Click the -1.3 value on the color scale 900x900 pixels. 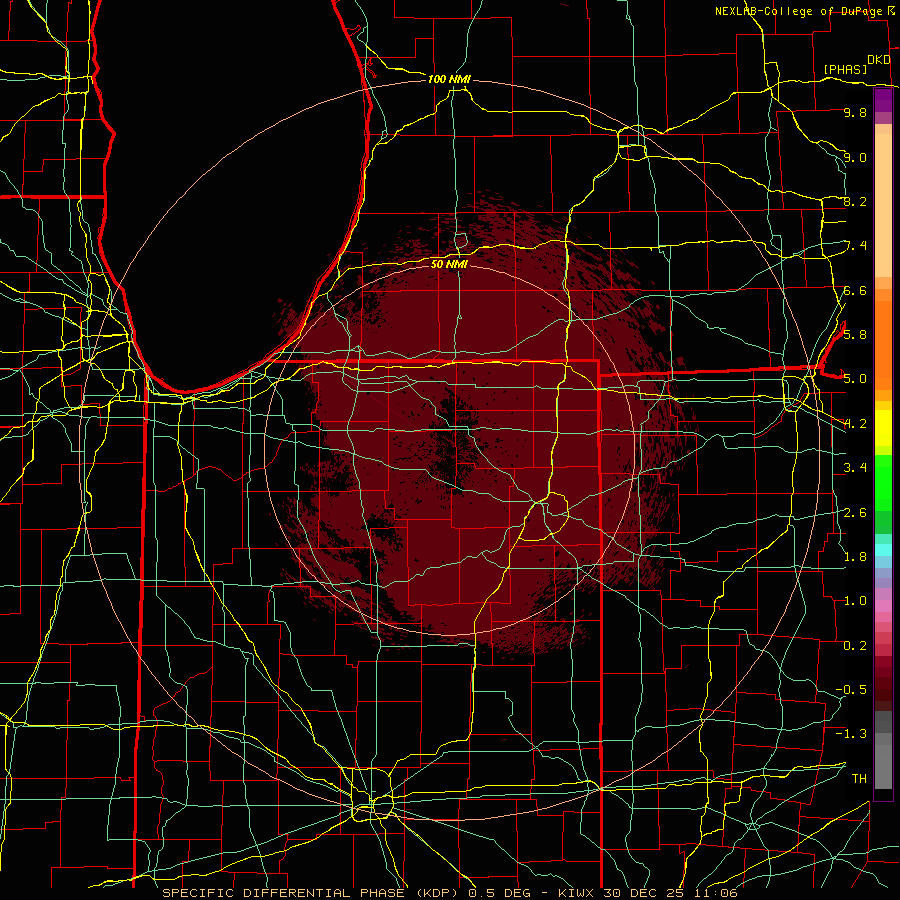tap(851, 734)
